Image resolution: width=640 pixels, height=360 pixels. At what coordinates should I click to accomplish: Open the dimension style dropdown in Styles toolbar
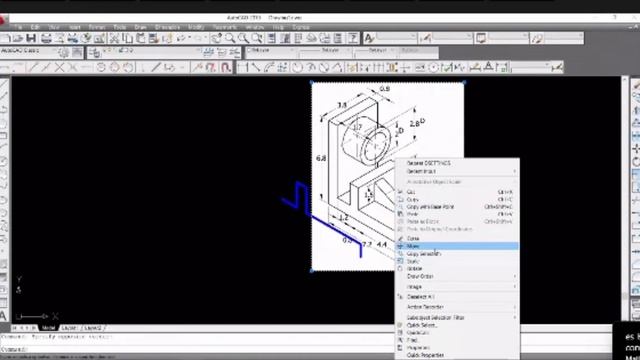pyautogui.click(x=453, y=38)
